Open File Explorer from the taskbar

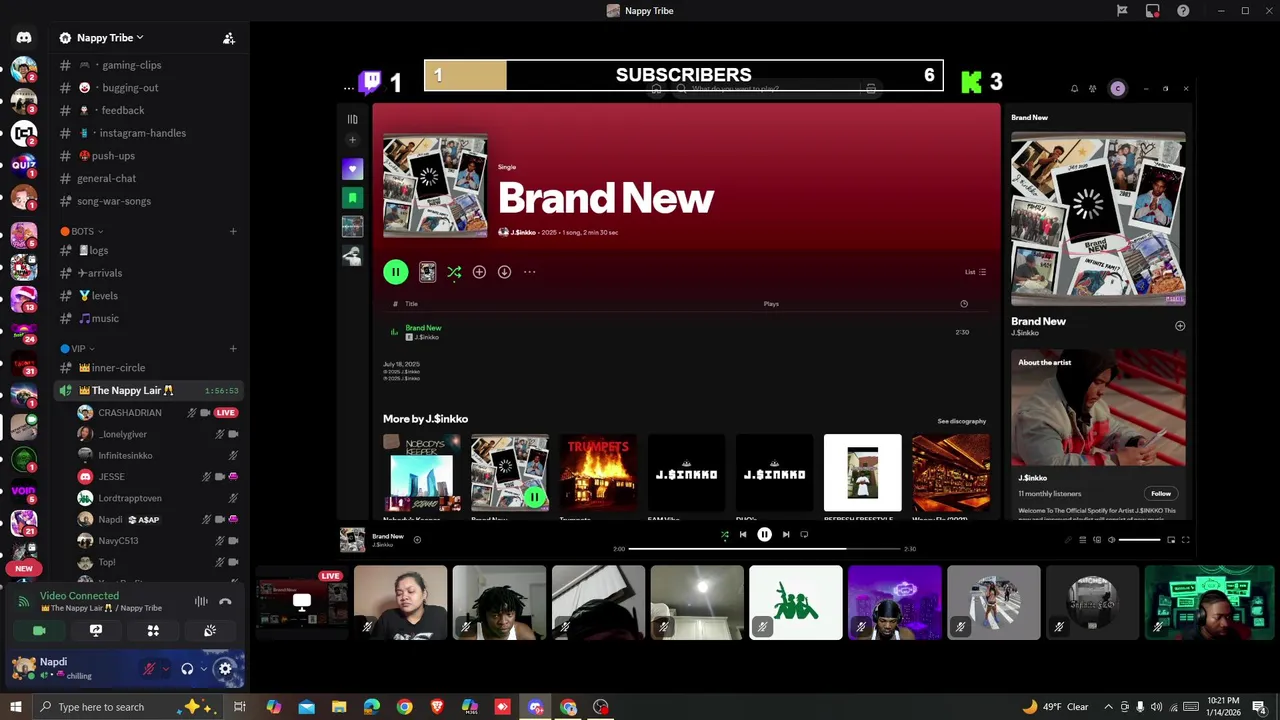tap(339, 707)
